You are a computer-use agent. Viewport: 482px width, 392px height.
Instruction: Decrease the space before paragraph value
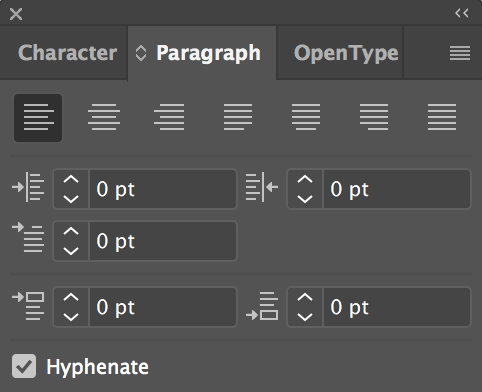71,317
